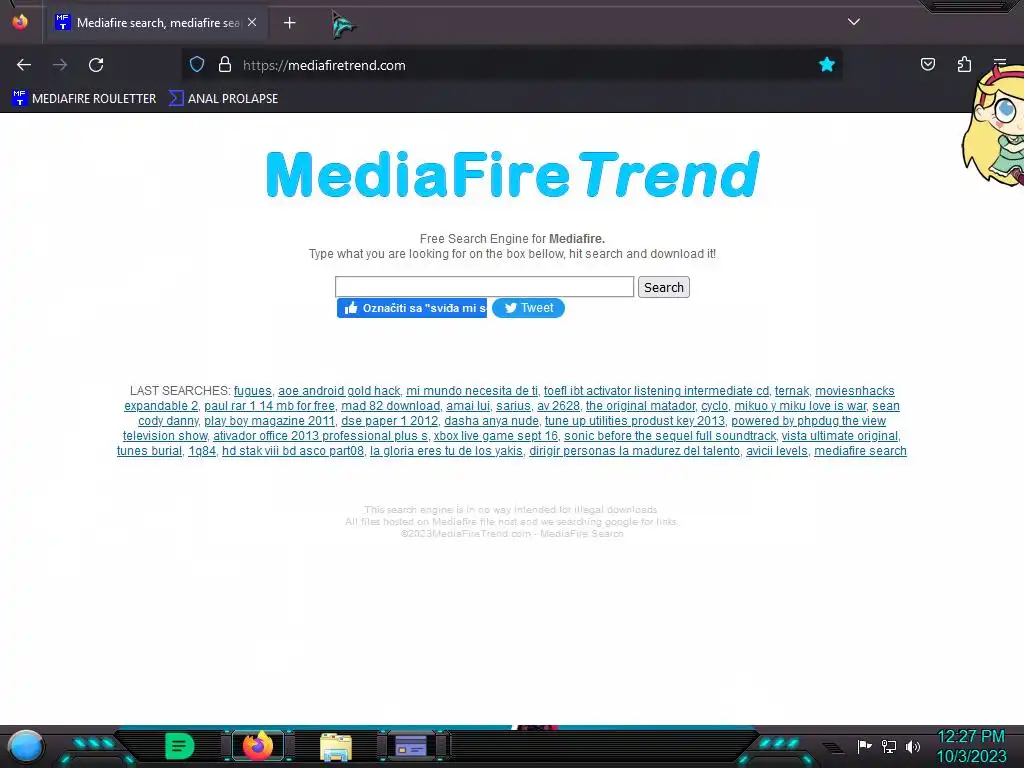Open 'mikuo y miku love is war' link
This screenshot has height=768, width=1024.
(x=800, y=406)
